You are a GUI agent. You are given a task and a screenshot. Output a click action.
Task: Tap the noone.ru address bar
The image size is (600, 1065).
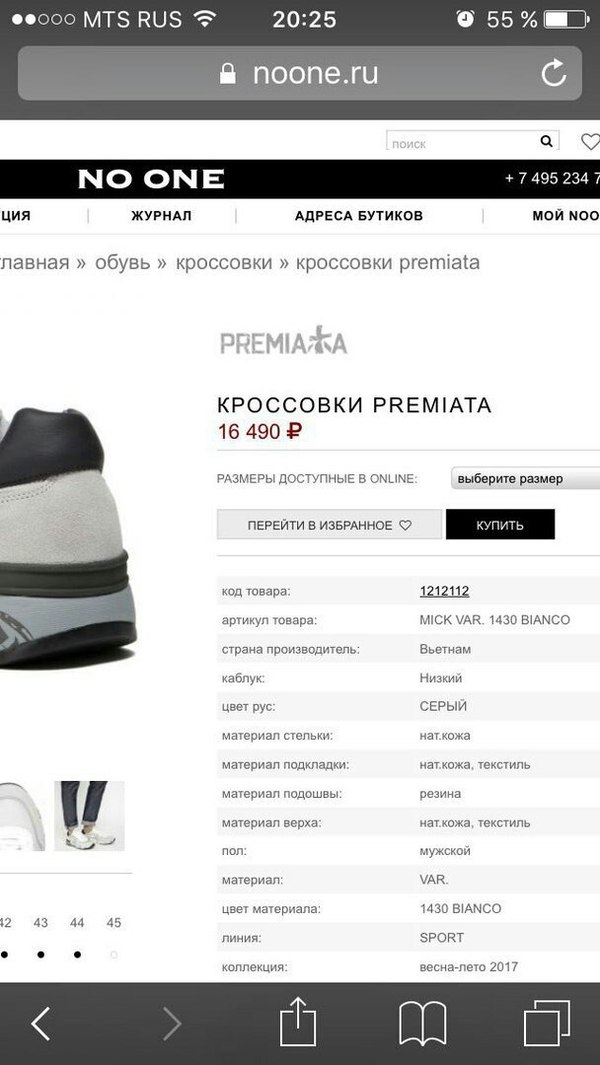[300, 73]
